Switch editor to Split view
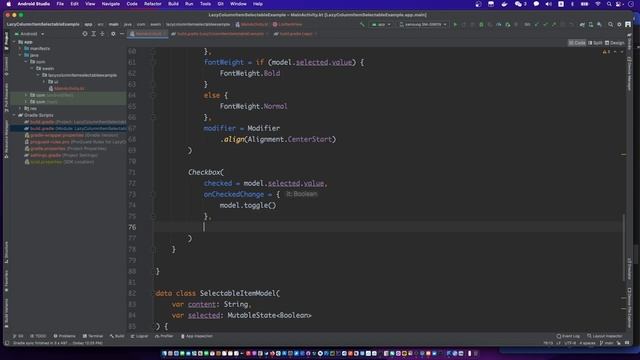 pos(595,43)
